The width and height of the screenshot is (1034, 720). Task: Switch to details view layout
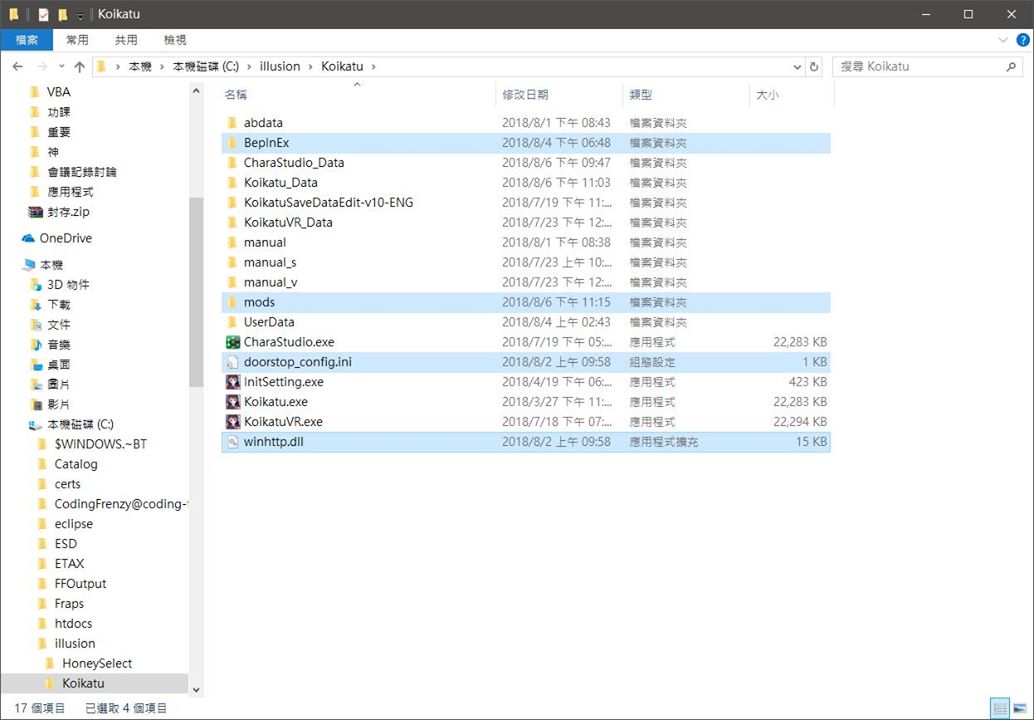tap(999, 708)
